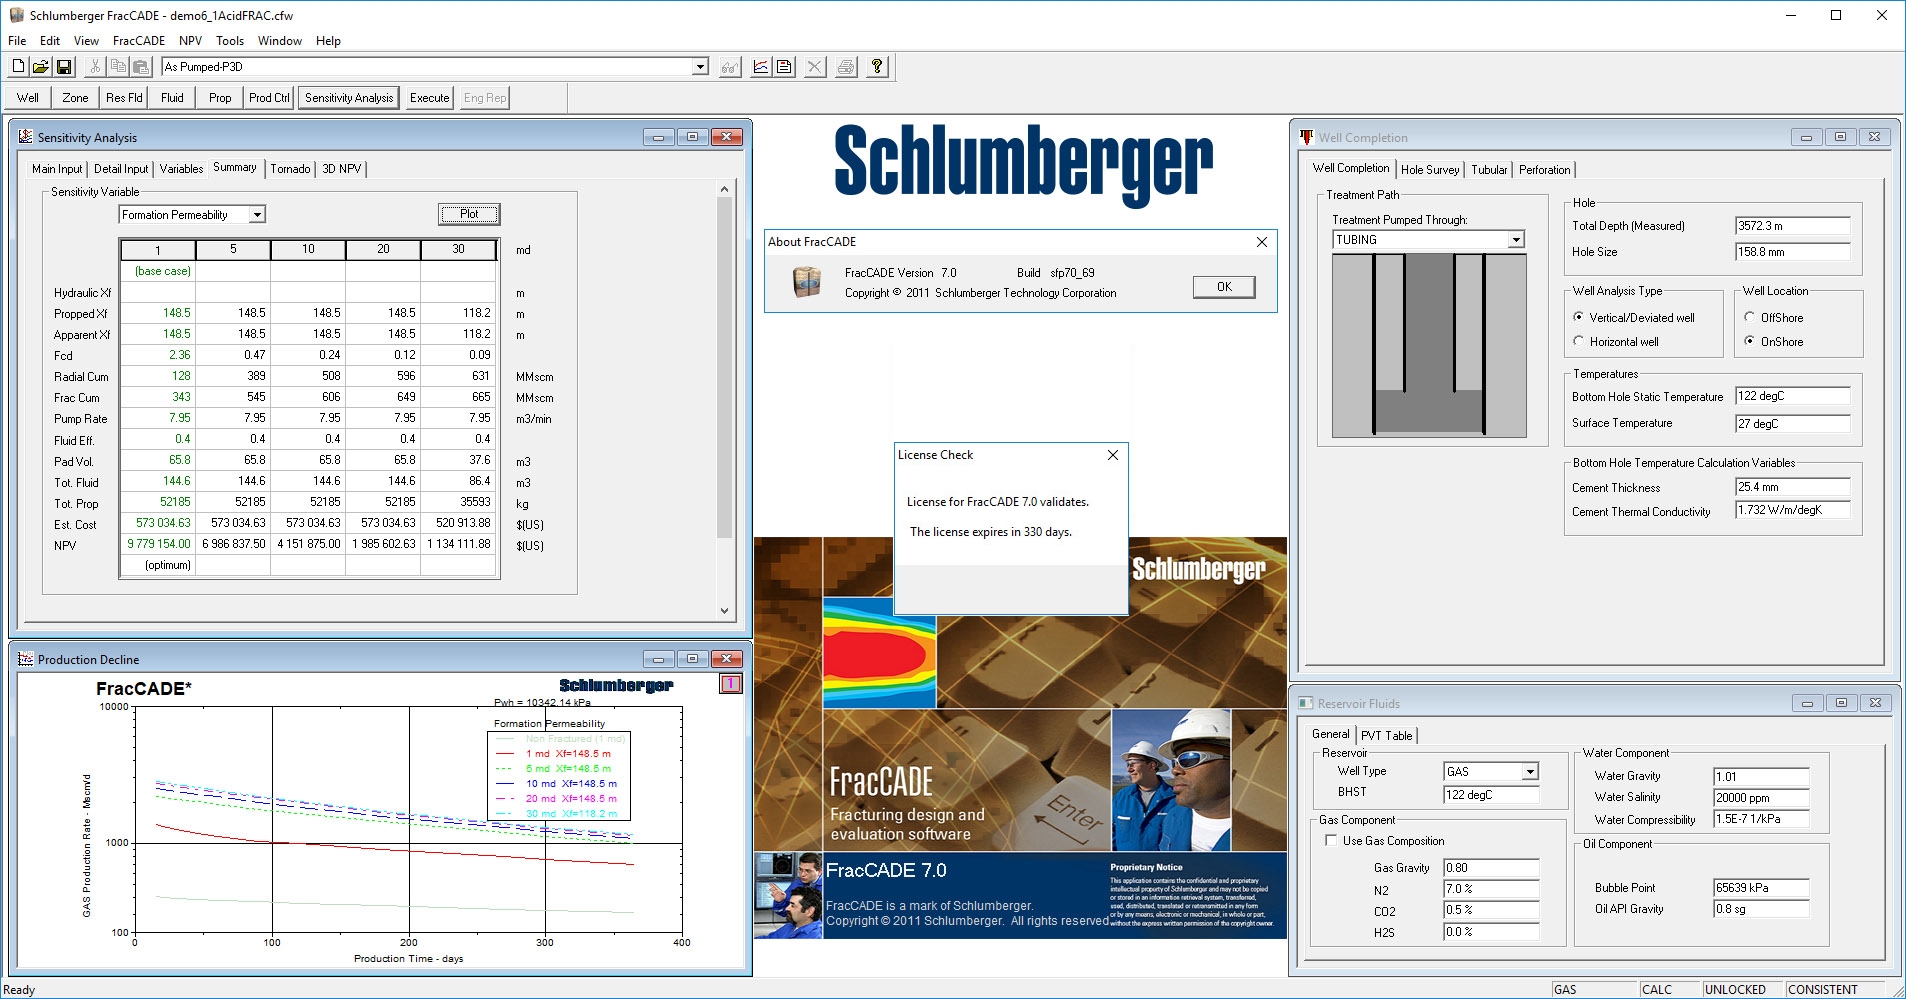
Task: Expand the Treatment Pumped Through TUBING dropdown
Action: pyautogui.click(x=1516, y=240)
